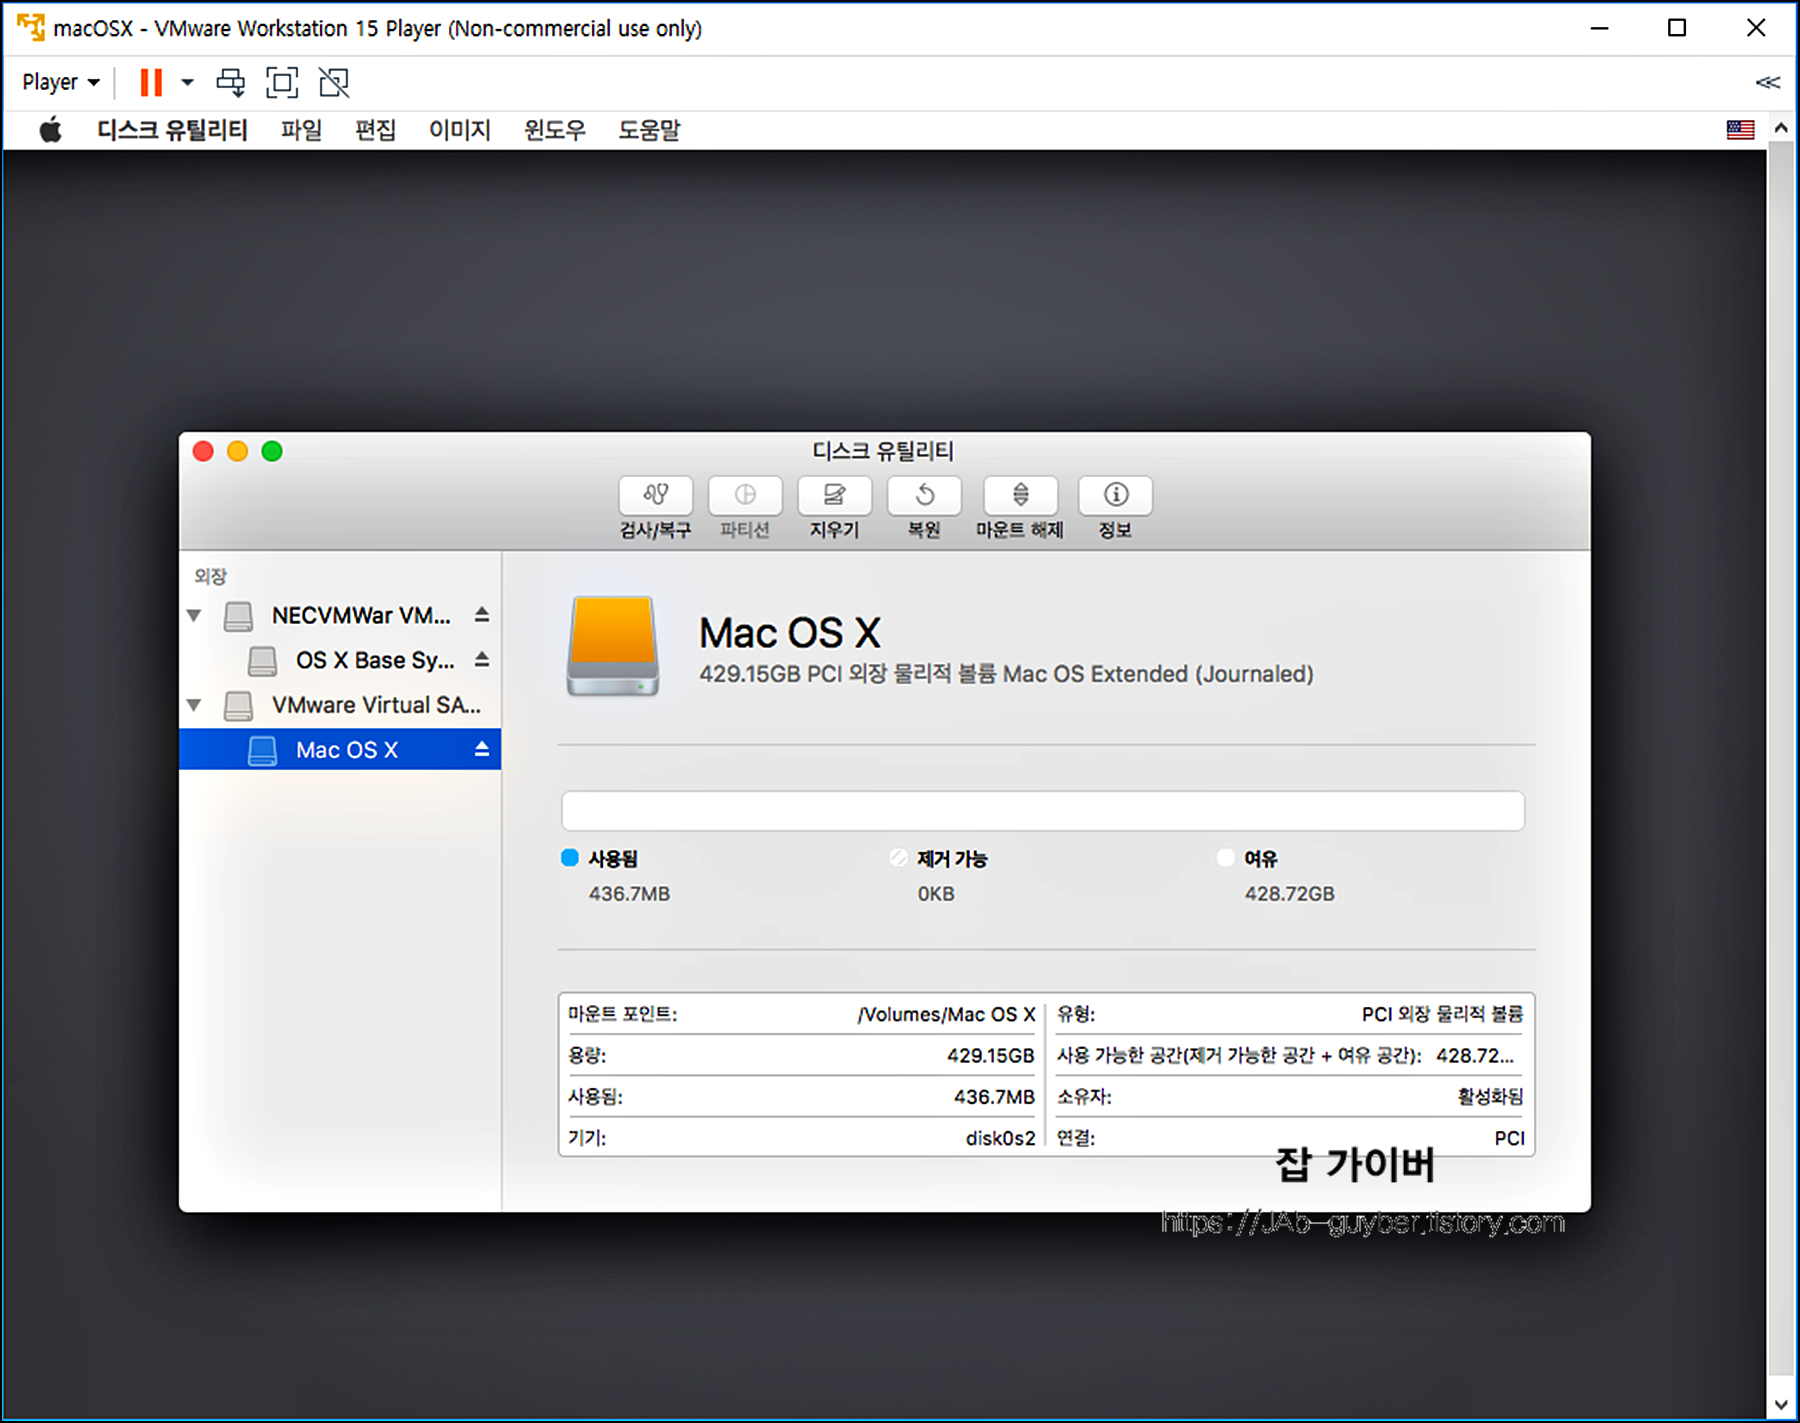Open the 파일 menu

pos(301,130)
